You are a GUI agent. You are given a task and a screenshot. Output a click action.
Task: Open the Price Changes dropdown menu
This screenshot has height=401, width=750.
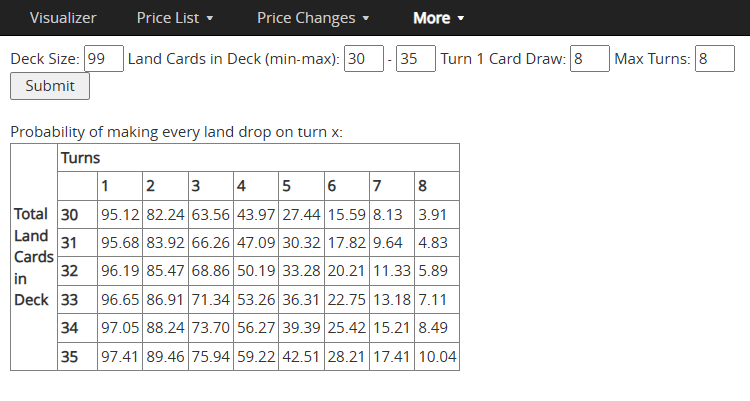(x=313, y=18)
